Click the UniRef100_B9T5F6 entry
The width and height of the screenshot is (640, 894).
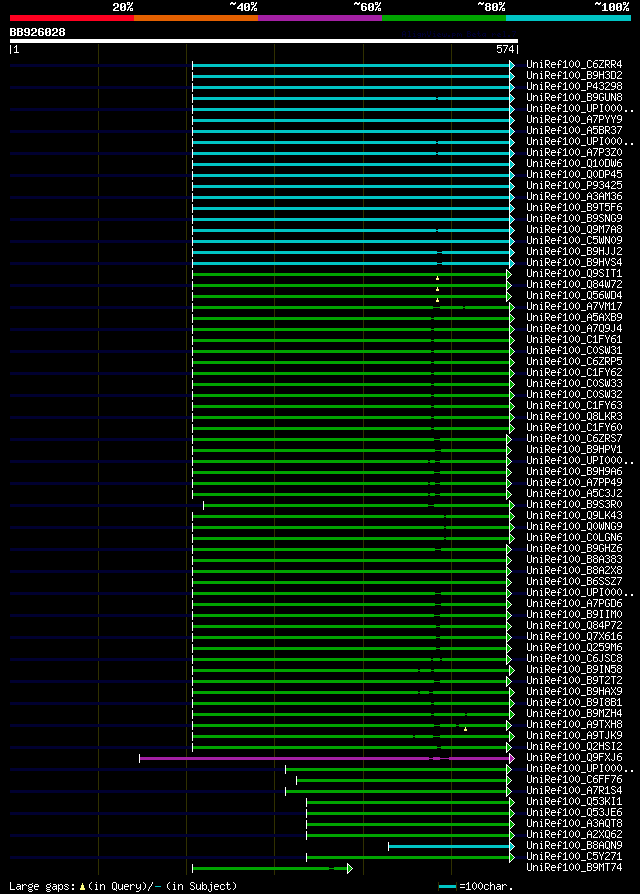click(574, 208)
